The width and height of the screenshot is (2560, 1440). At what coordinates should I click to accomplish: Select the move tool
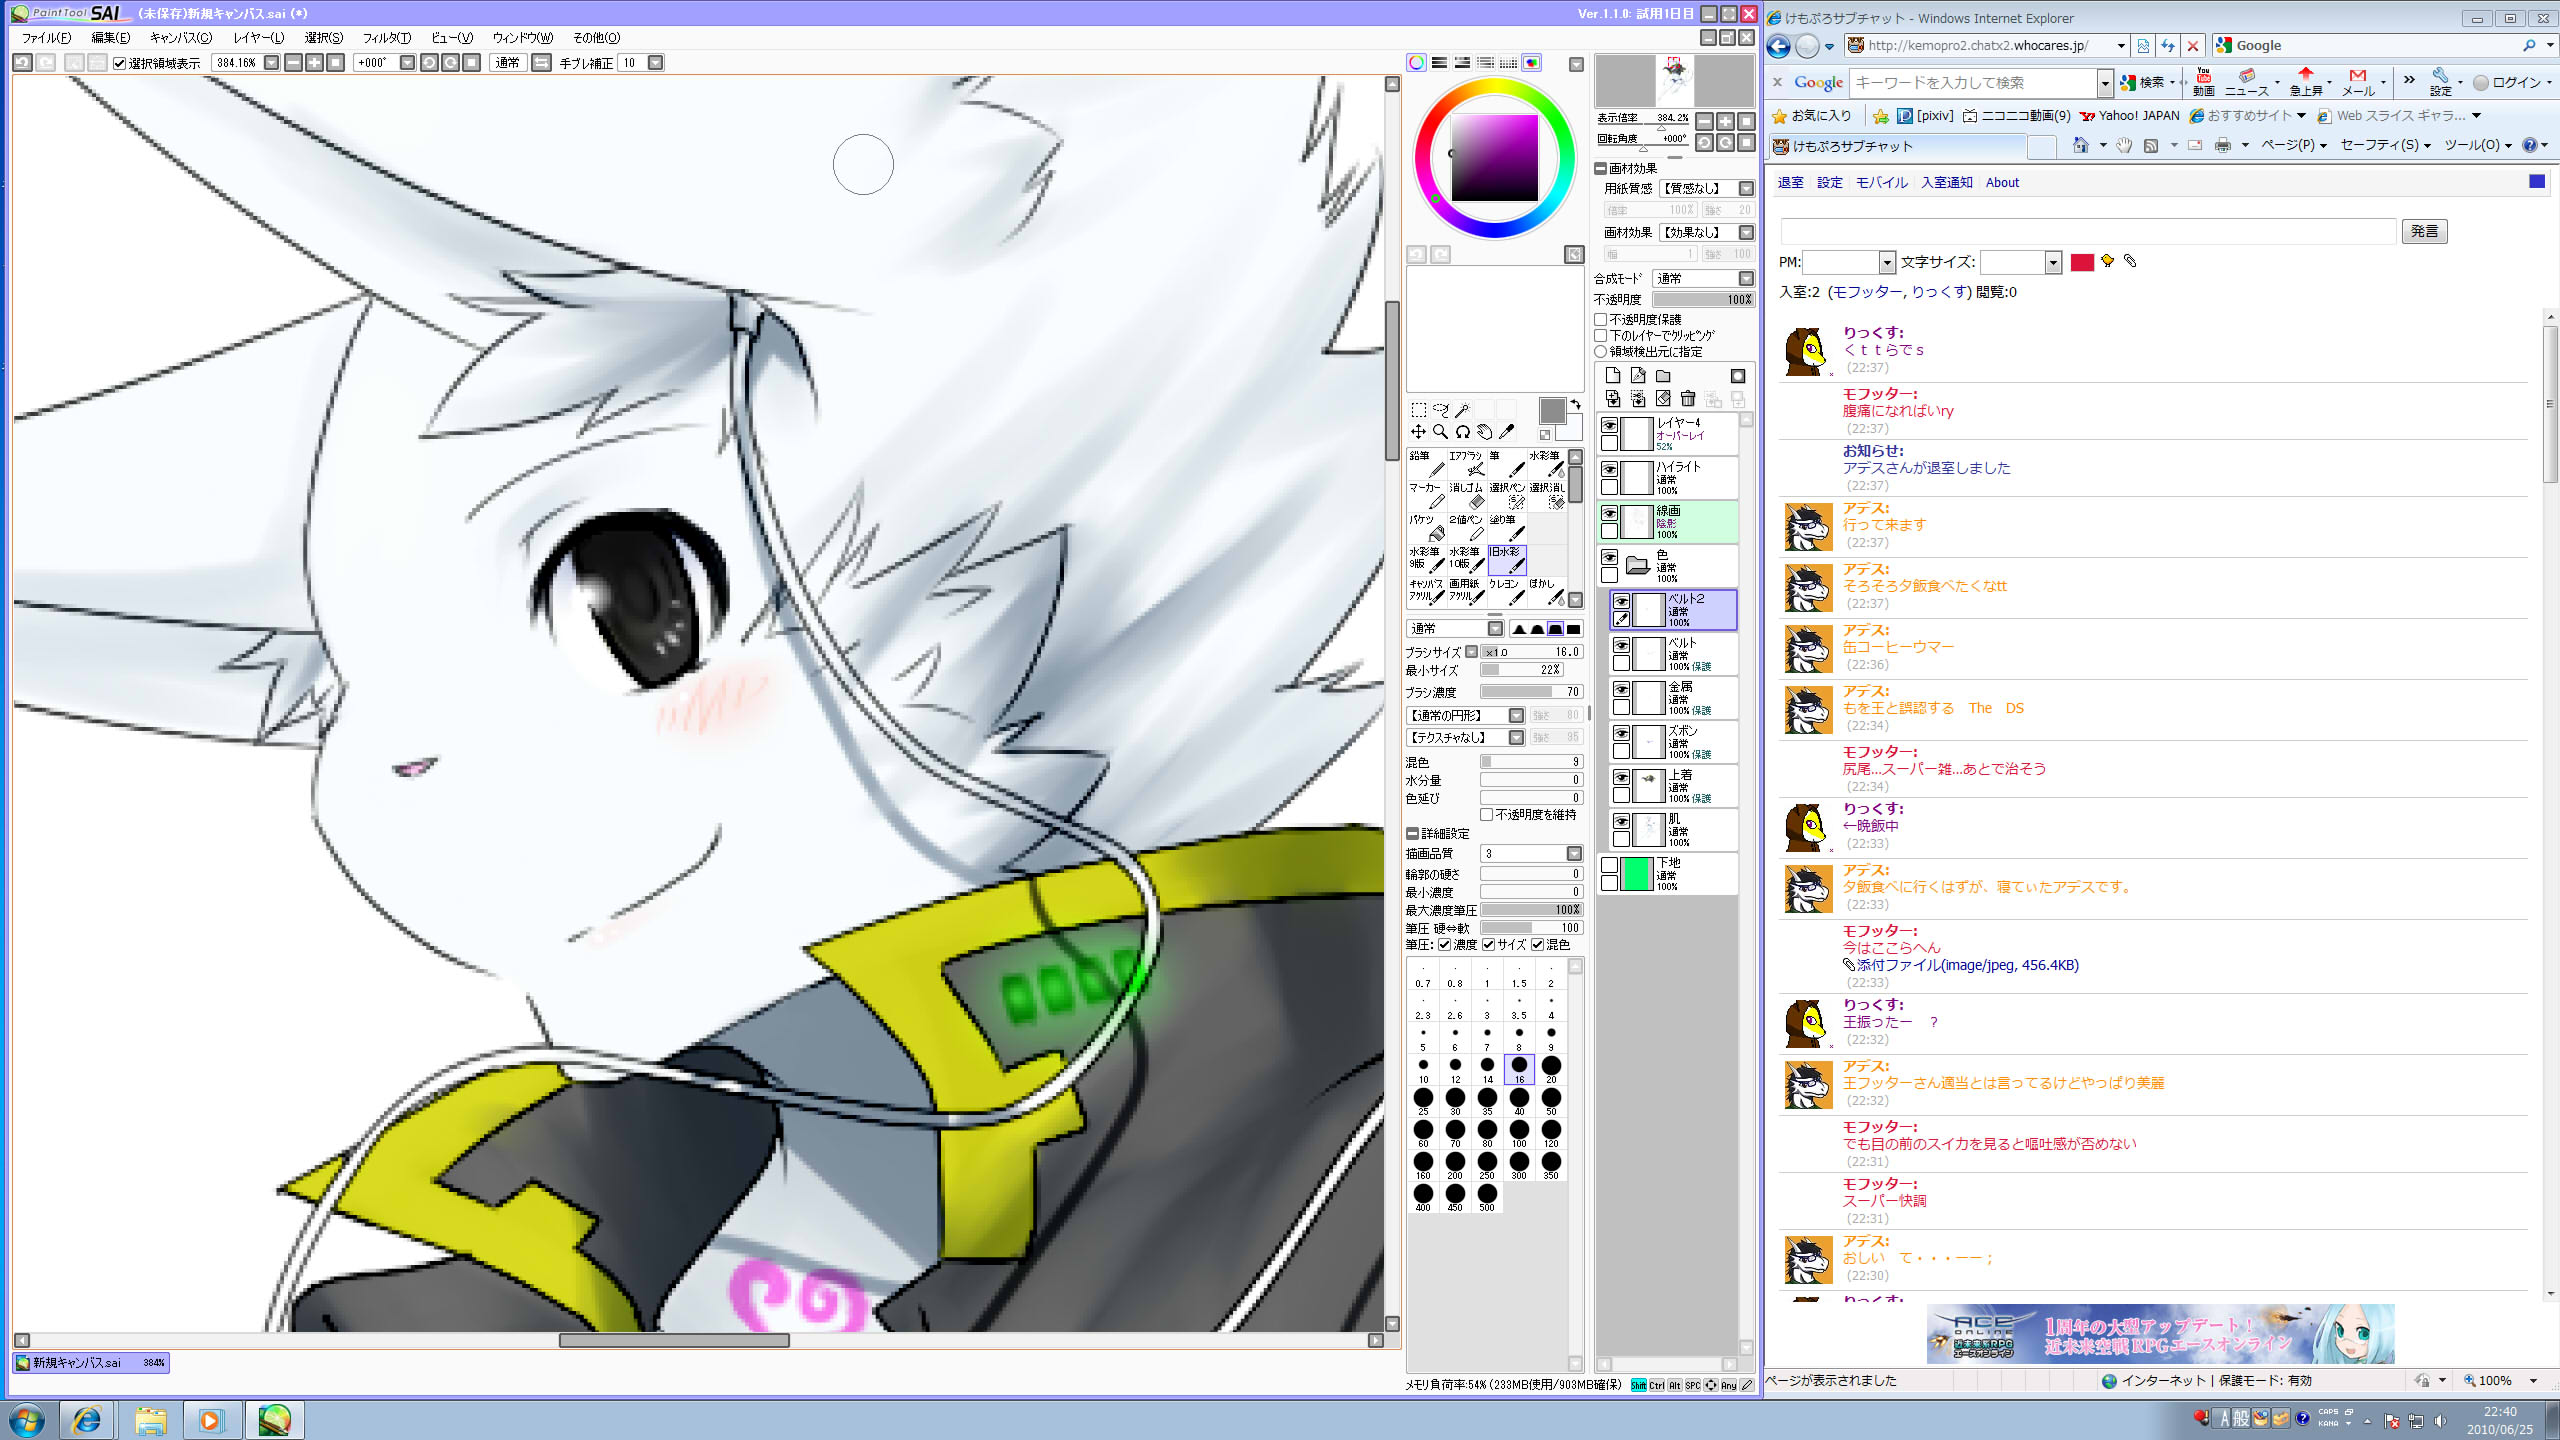coord(1418,432)
